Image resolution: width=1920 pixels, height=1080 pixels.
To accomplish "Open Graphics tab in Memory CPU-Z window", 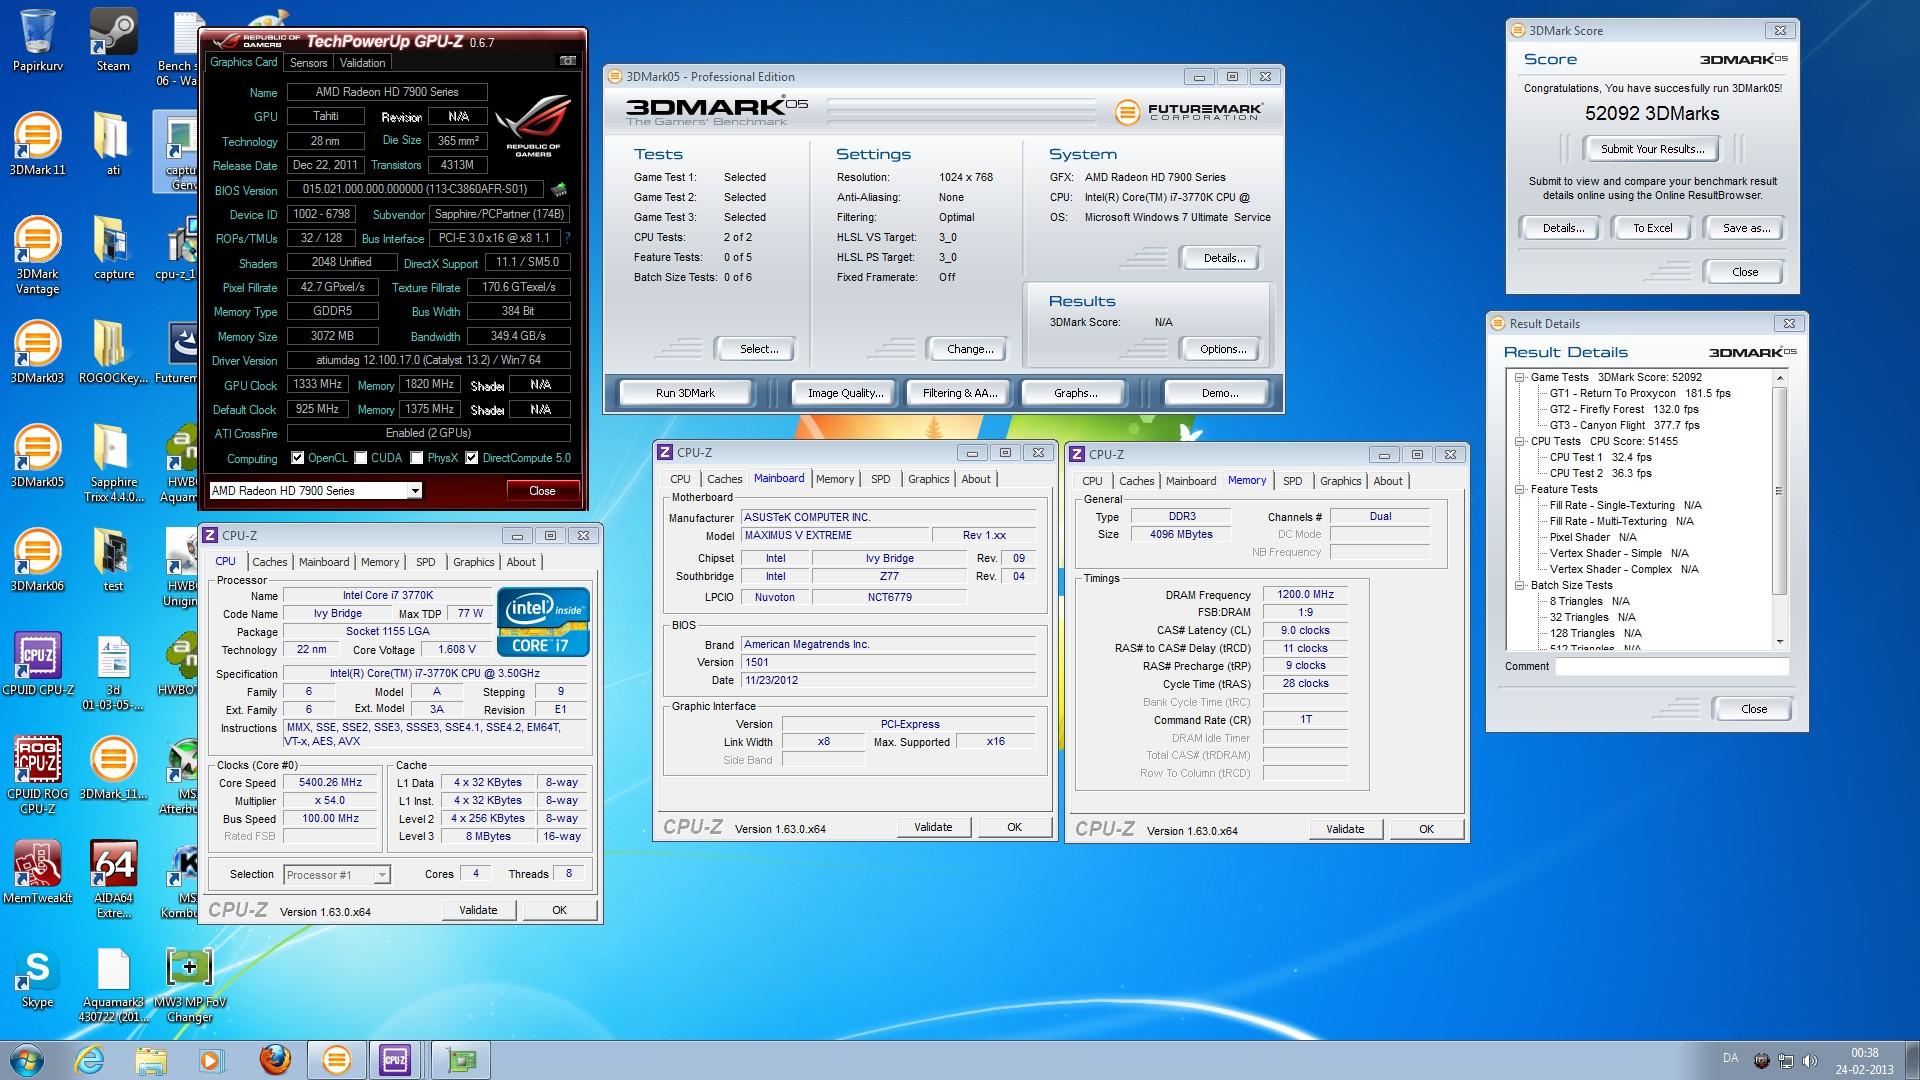I will (x=1340, y=481).
